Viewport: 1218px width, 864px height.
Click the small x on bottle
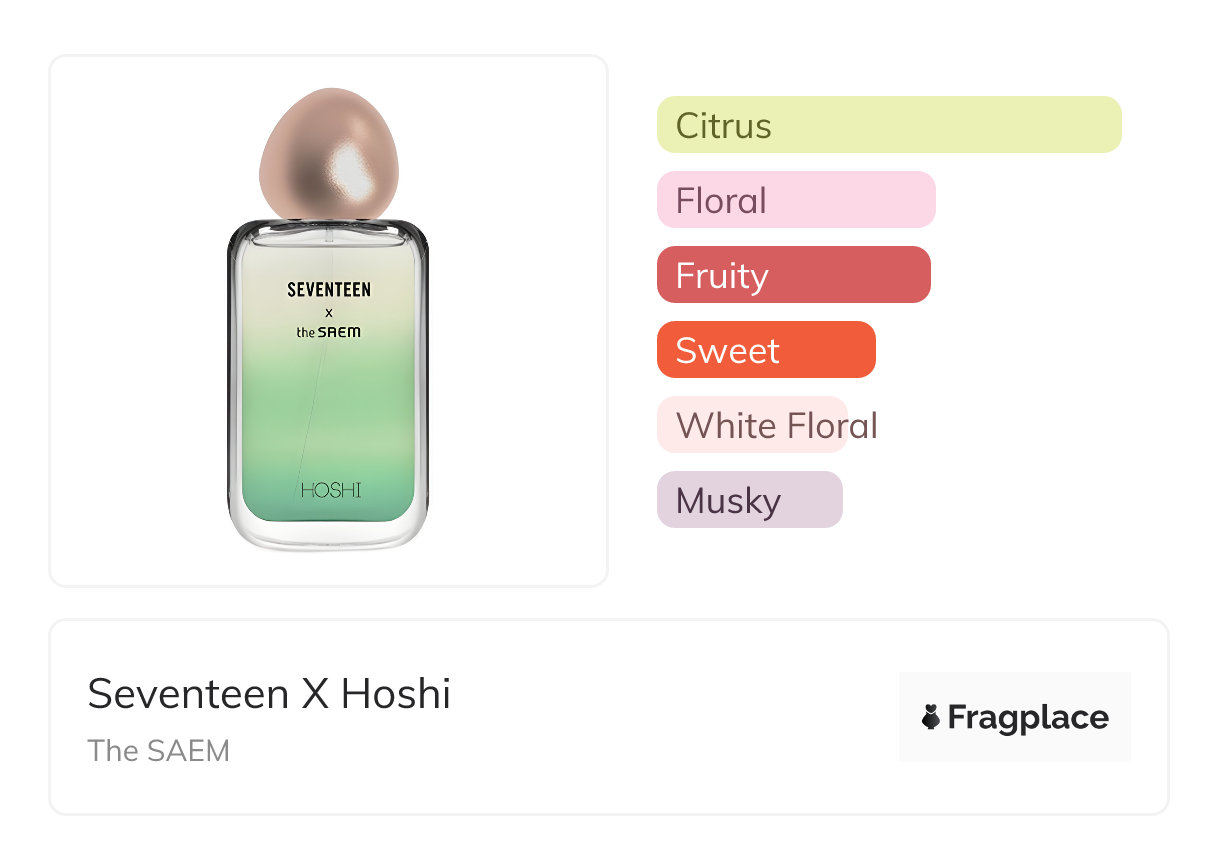click(328, 312)
